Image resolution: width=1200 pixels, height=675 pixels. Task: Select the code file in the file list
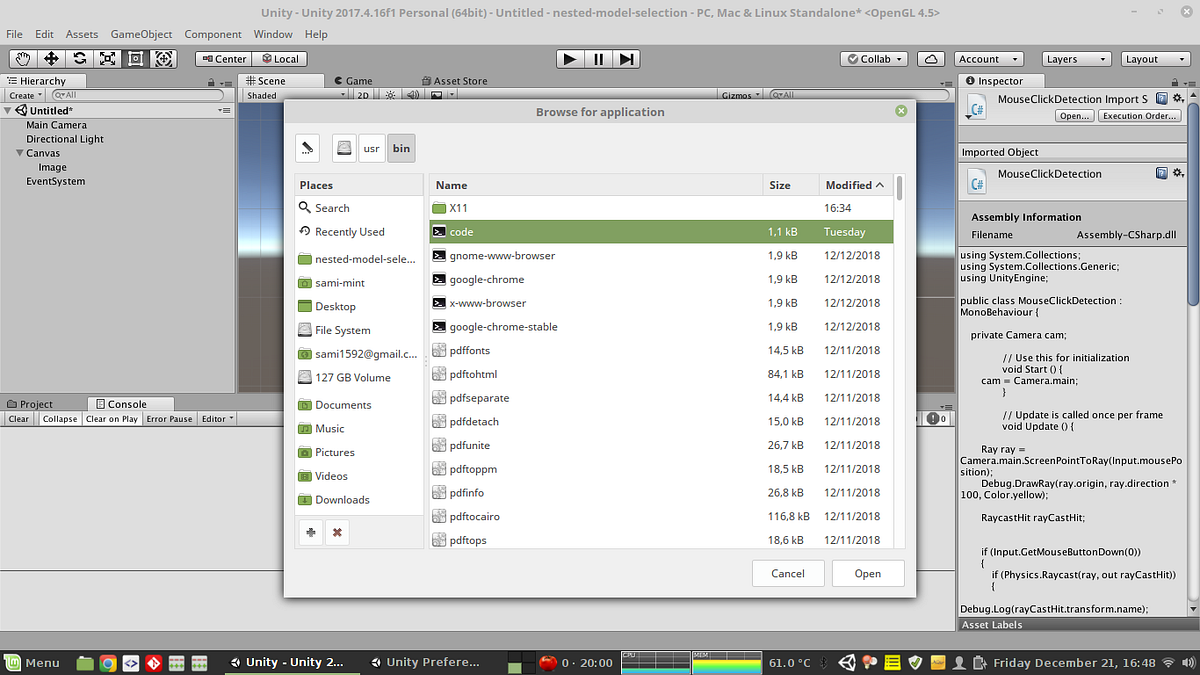tap(461, 231)
